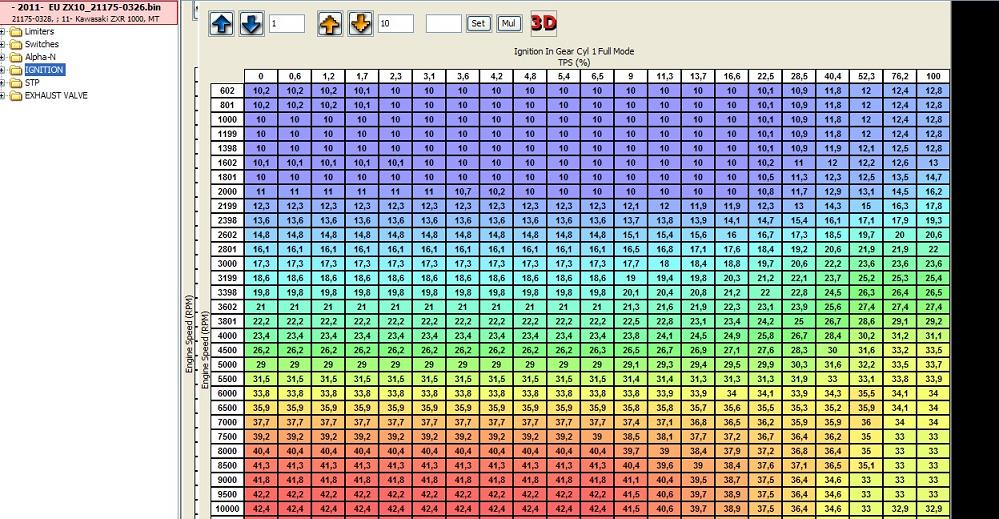The image size is (999, 519).
Task: Click the EXHAUST VALVE folder icon
Action: (15, 95)
